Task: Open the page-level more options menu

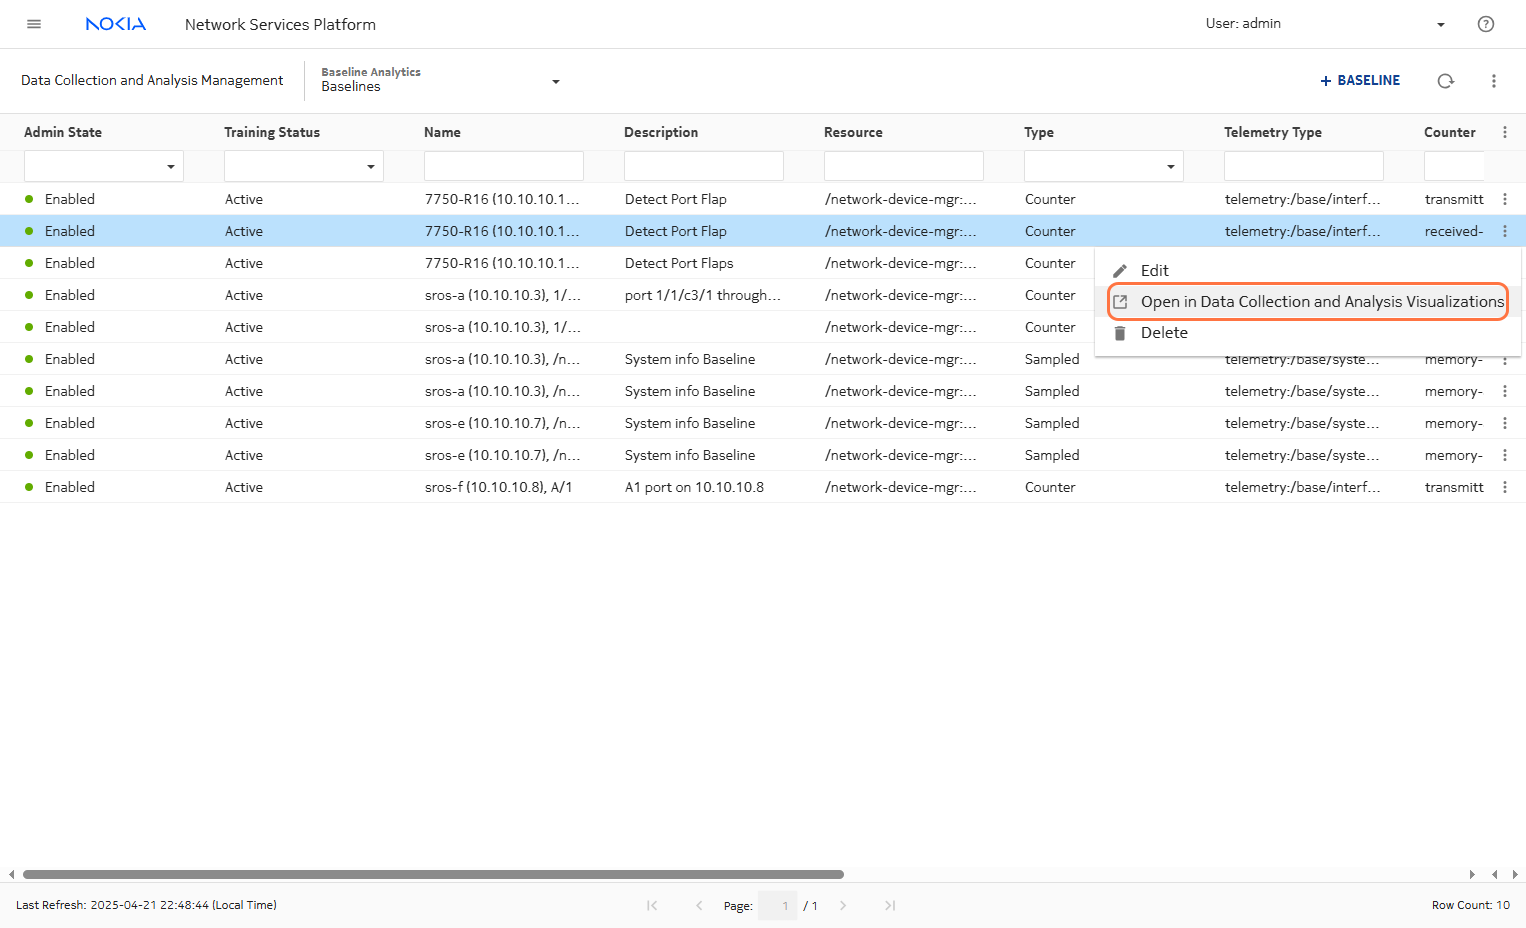Action: pos(1493,81)
